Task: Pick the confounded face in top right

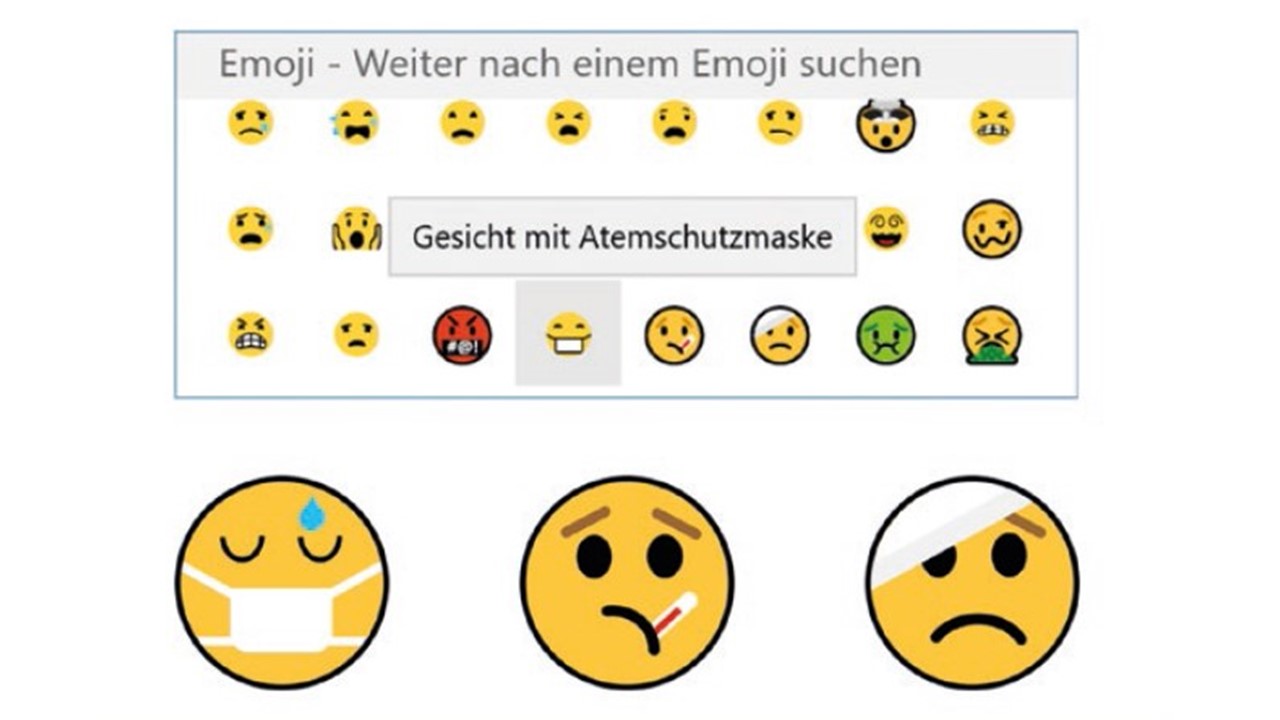Action: click(x=992, y=123)
